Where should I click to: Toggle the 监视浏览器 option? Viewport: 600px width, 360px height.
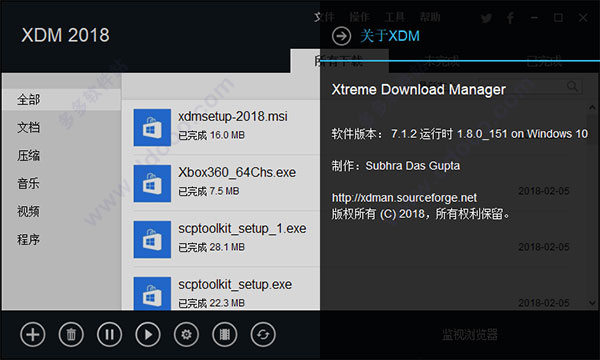470,335
